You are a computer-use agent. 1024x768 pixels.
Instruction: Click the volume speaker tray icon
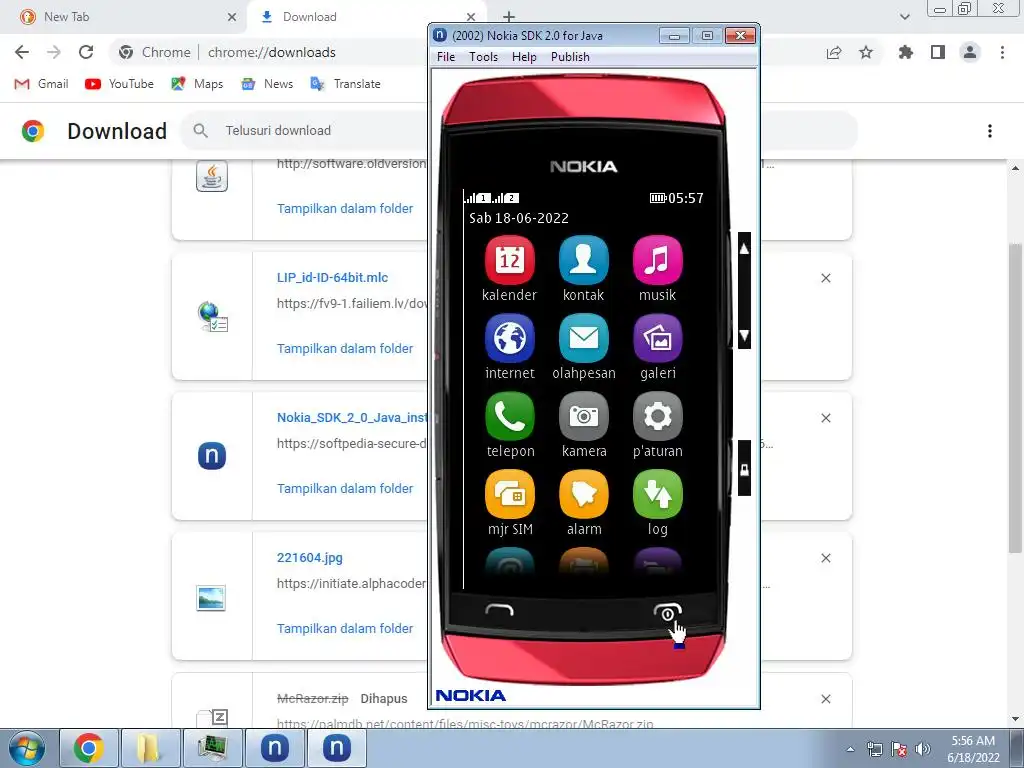pyautogui.click(x=923, y=749)
